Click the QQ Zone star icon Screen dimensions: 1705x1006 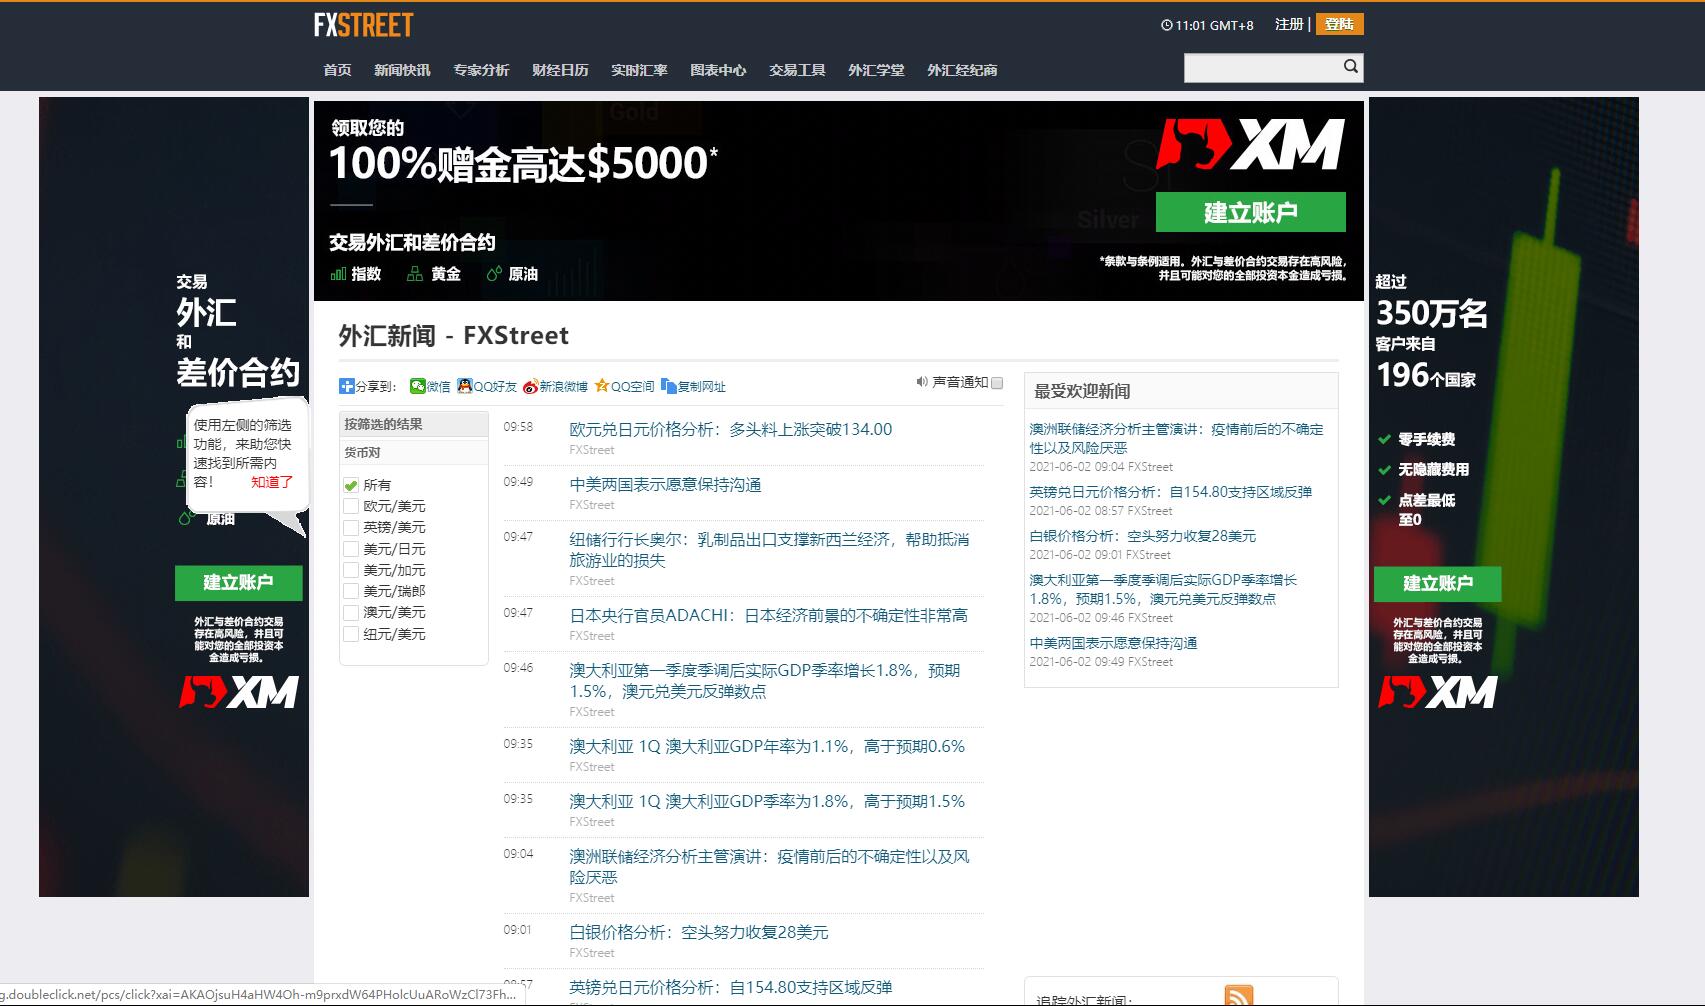[x=602, y=386]
